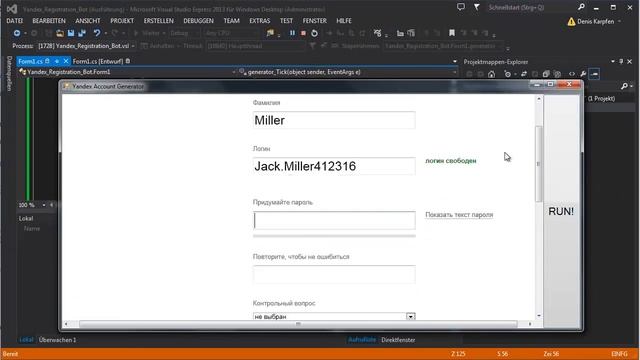Open the BEARBEITEN menu
This screenshot has width=640, height=360.
49,21
